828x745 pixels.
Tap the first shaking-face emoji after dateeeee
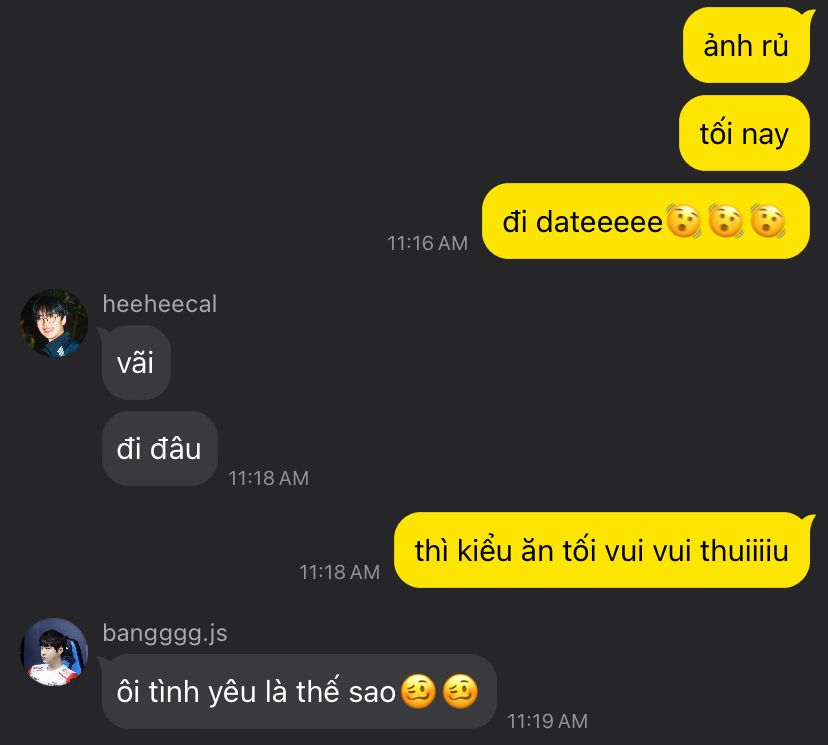pyautogui.click(x=684, y=221)
